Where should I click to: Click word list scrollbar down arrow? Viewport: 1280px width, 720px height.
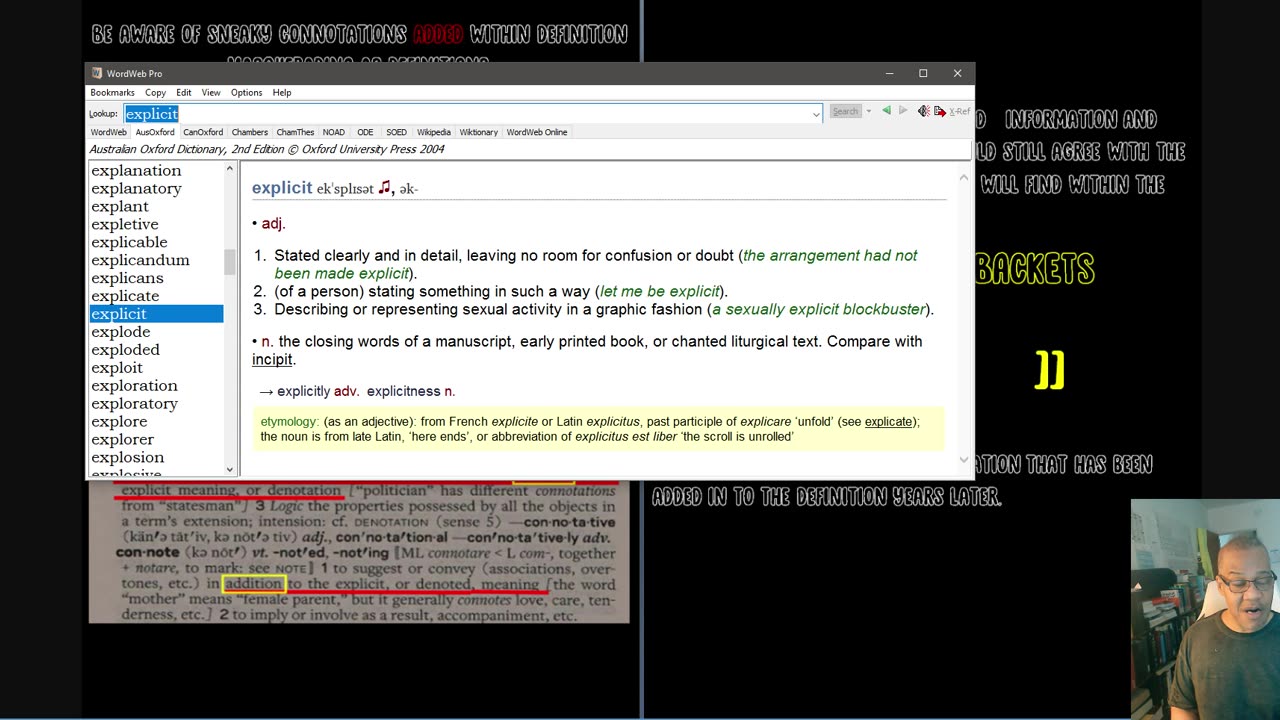tap(229, 469)
